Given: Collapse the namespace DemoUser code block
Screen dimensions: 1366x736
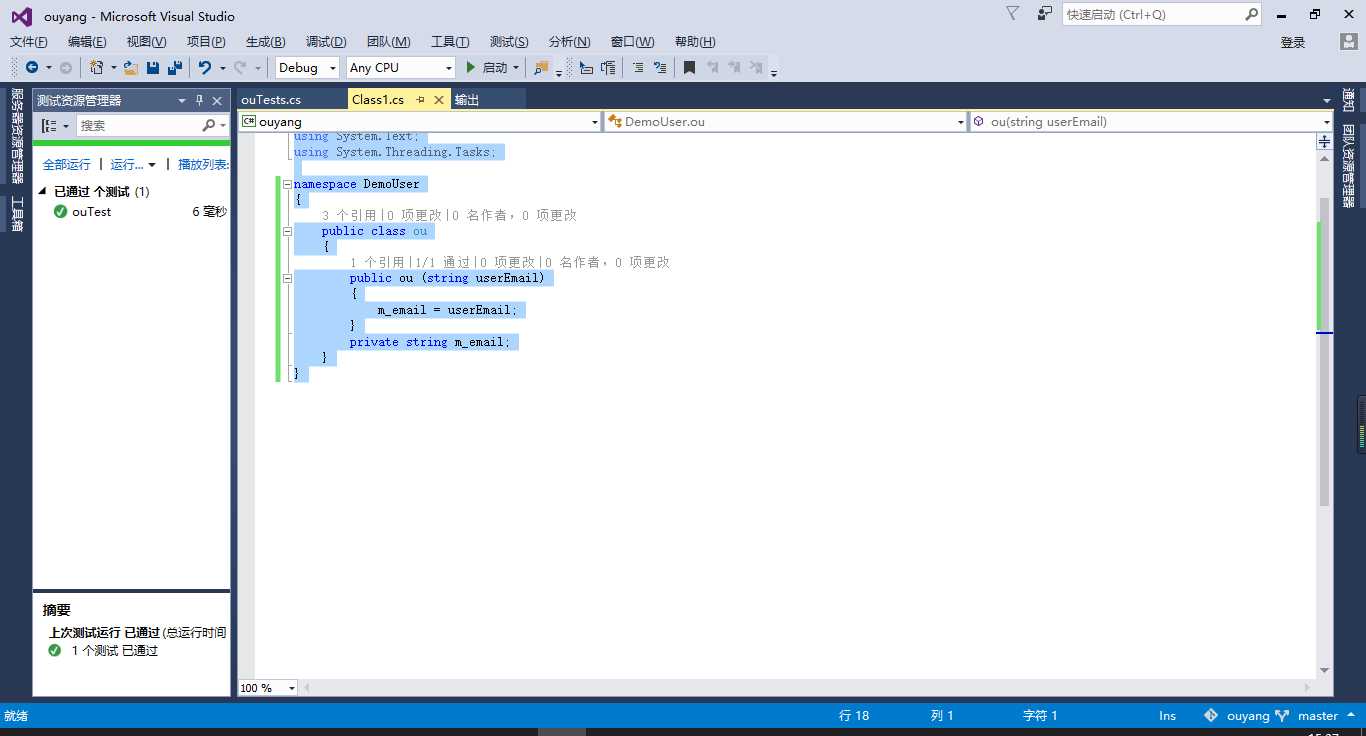Looking at the screenshot, I should (x=287, y=184).
